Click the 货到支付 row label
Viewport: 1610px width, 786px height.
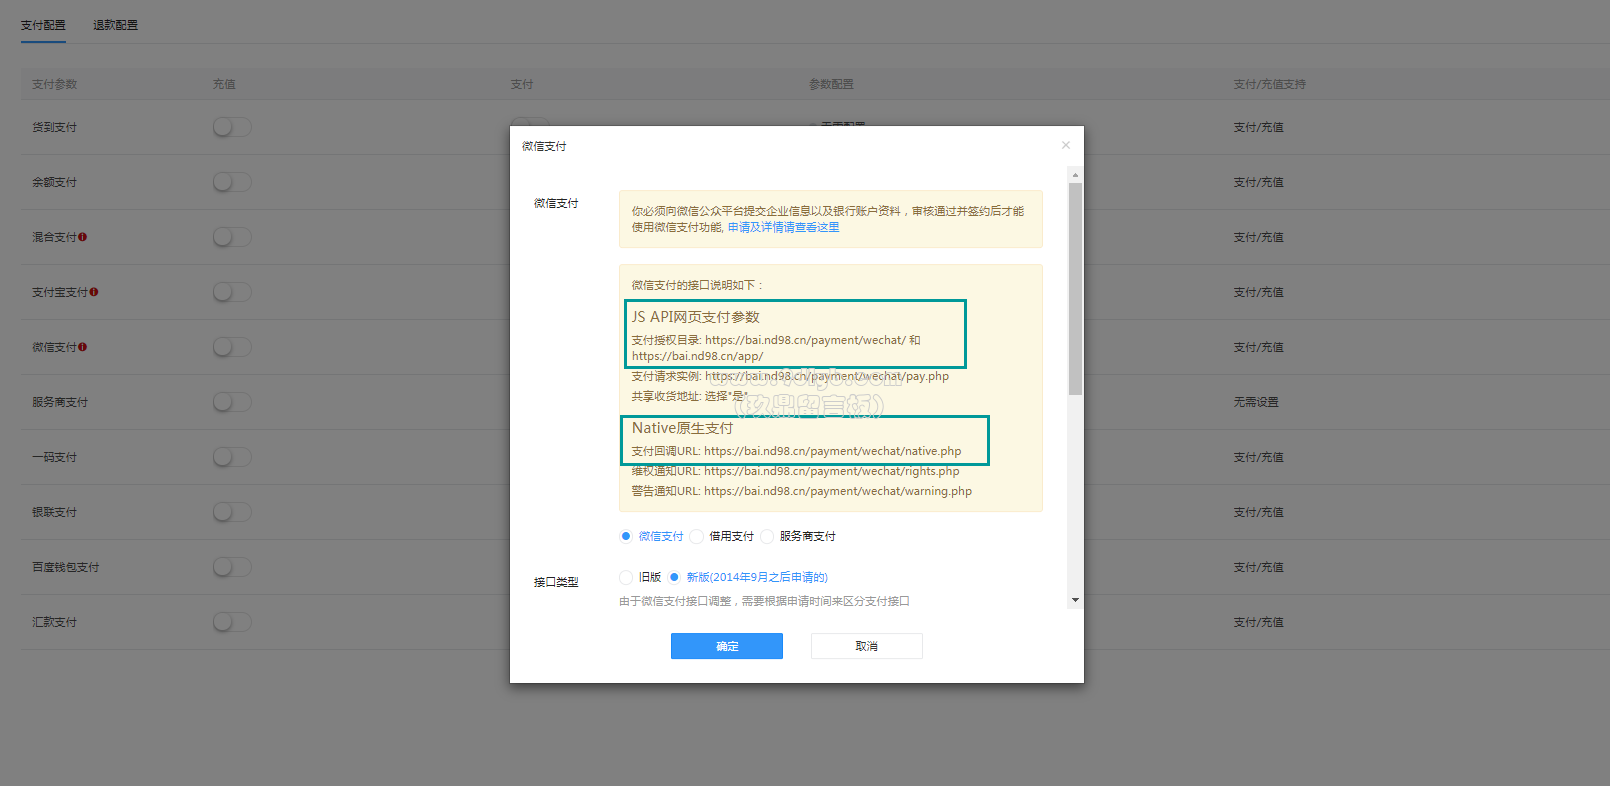(54, 127)
